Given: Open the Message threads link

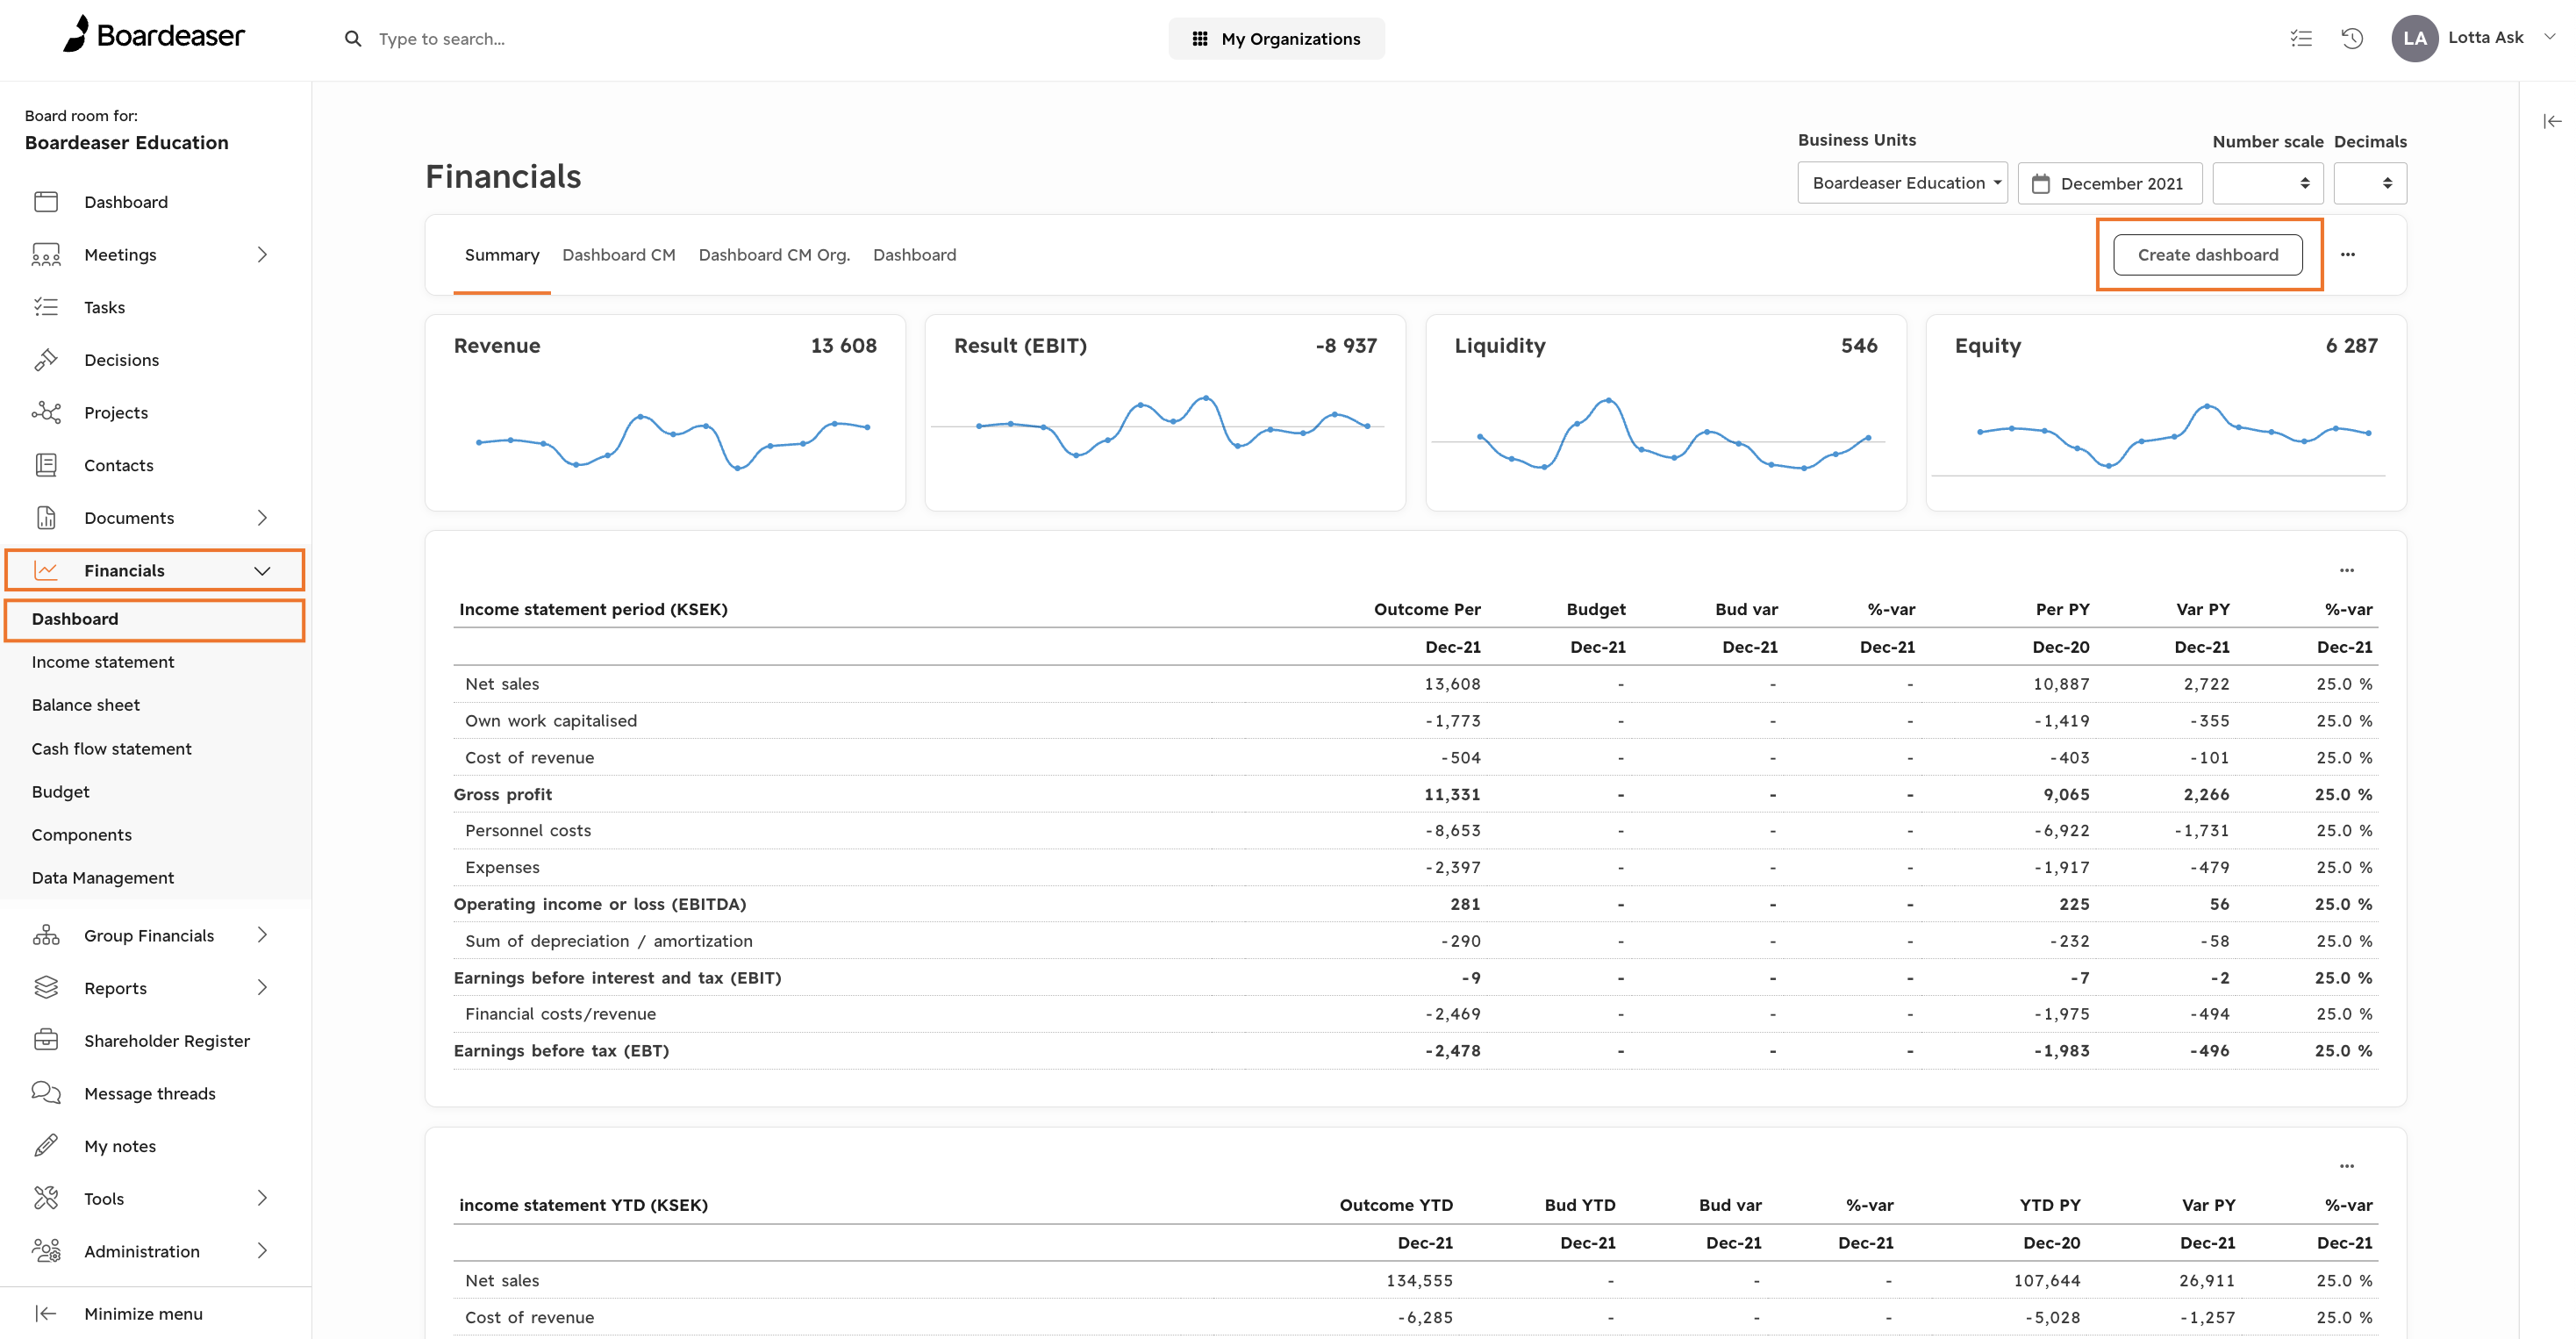Looking at the screenshot, I should click(150, 1094).
